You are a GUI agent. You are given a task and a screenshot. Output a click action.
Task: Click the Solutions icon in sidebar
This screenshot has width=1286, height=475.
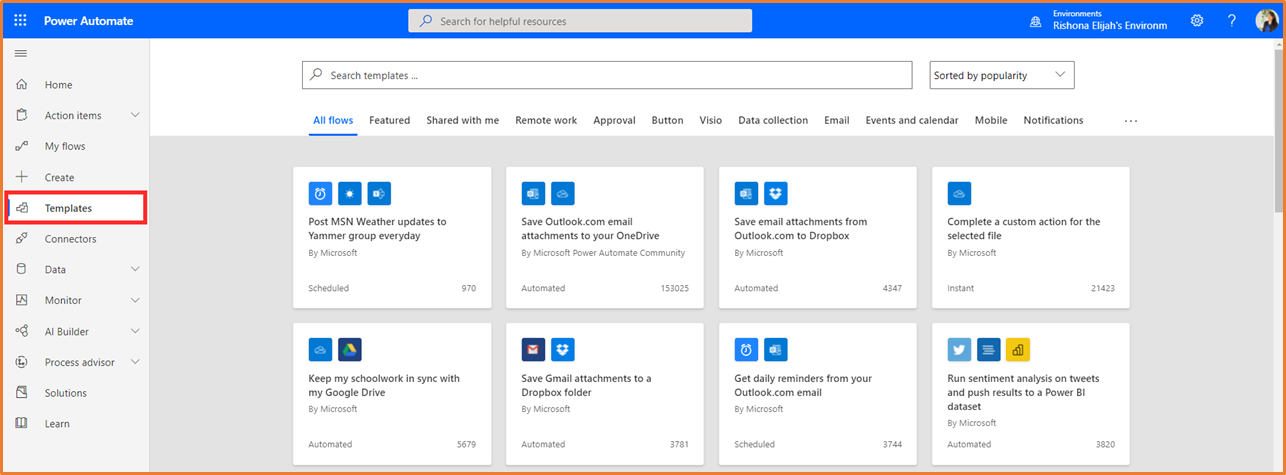22,393
